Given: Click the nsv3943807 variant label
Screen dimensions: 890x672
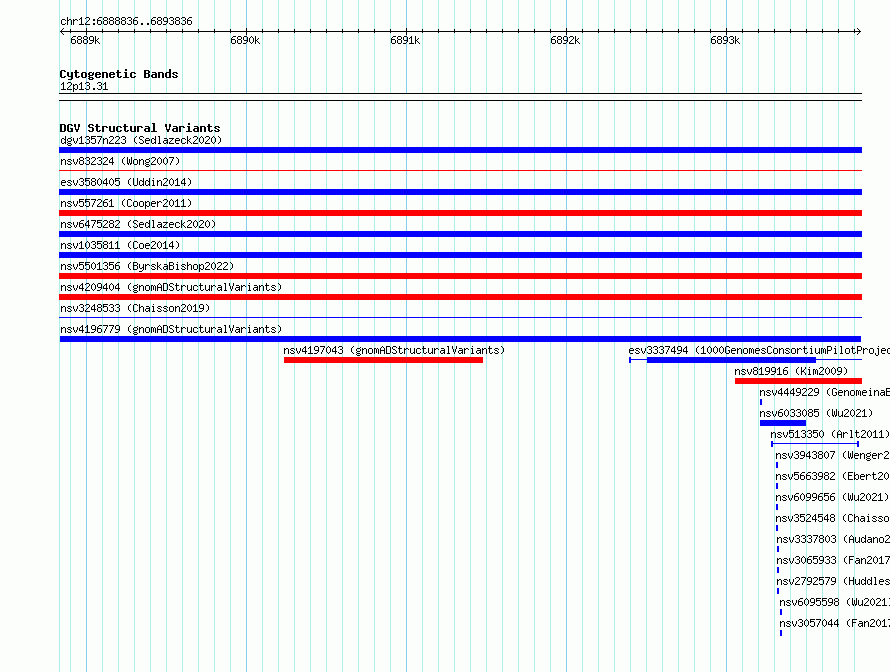Looking at the screenshot, I should (833, 455).
